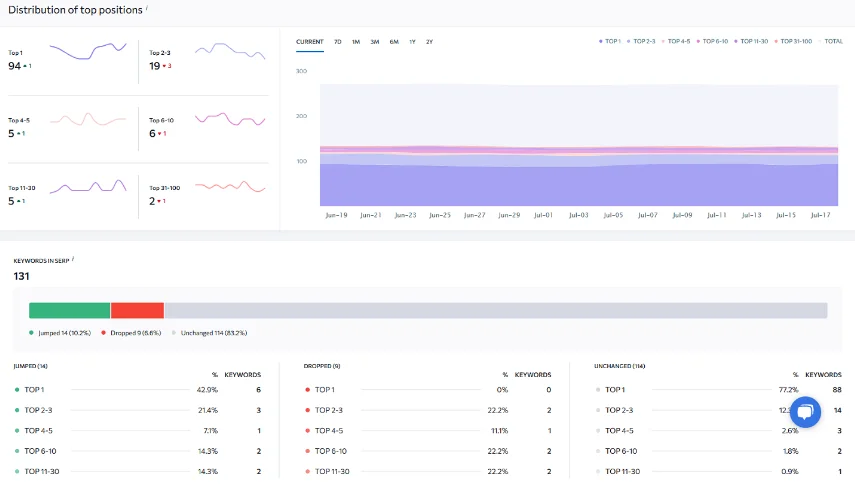The image size is (855, 491).
Task: Switch chart to 1M range
Action: (356, 41)
